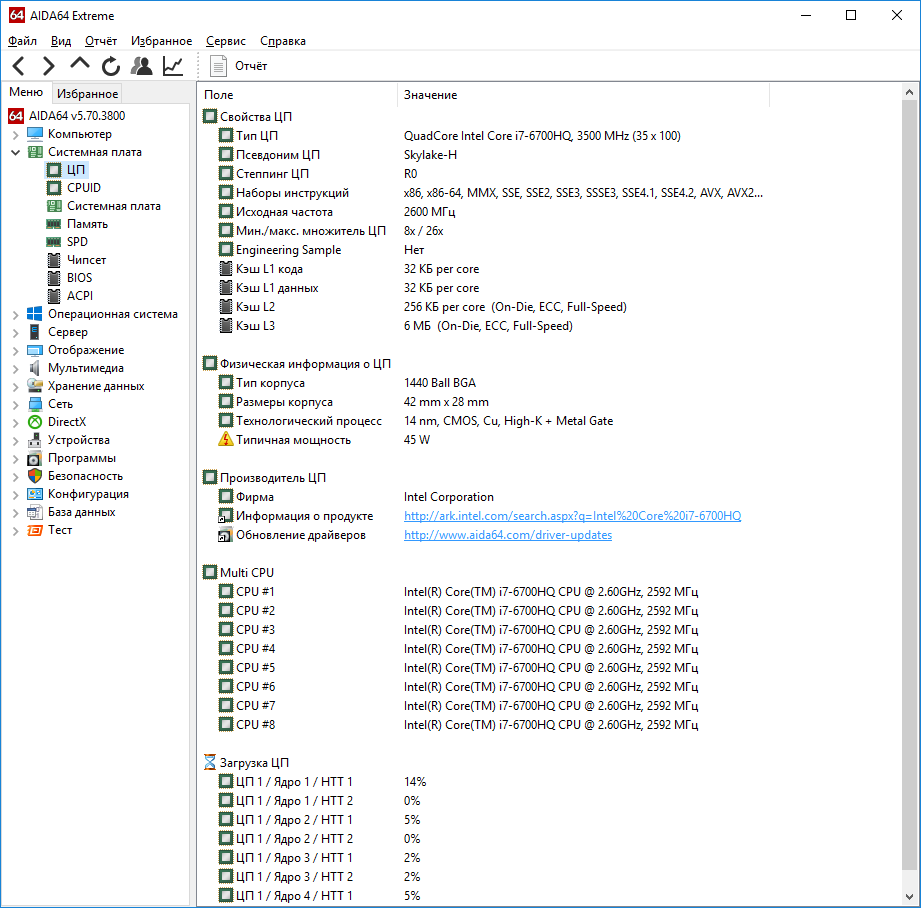921x908 pixels.
Task: Open the Отчёт menu in the menu bar
Action: click(101, 41)
